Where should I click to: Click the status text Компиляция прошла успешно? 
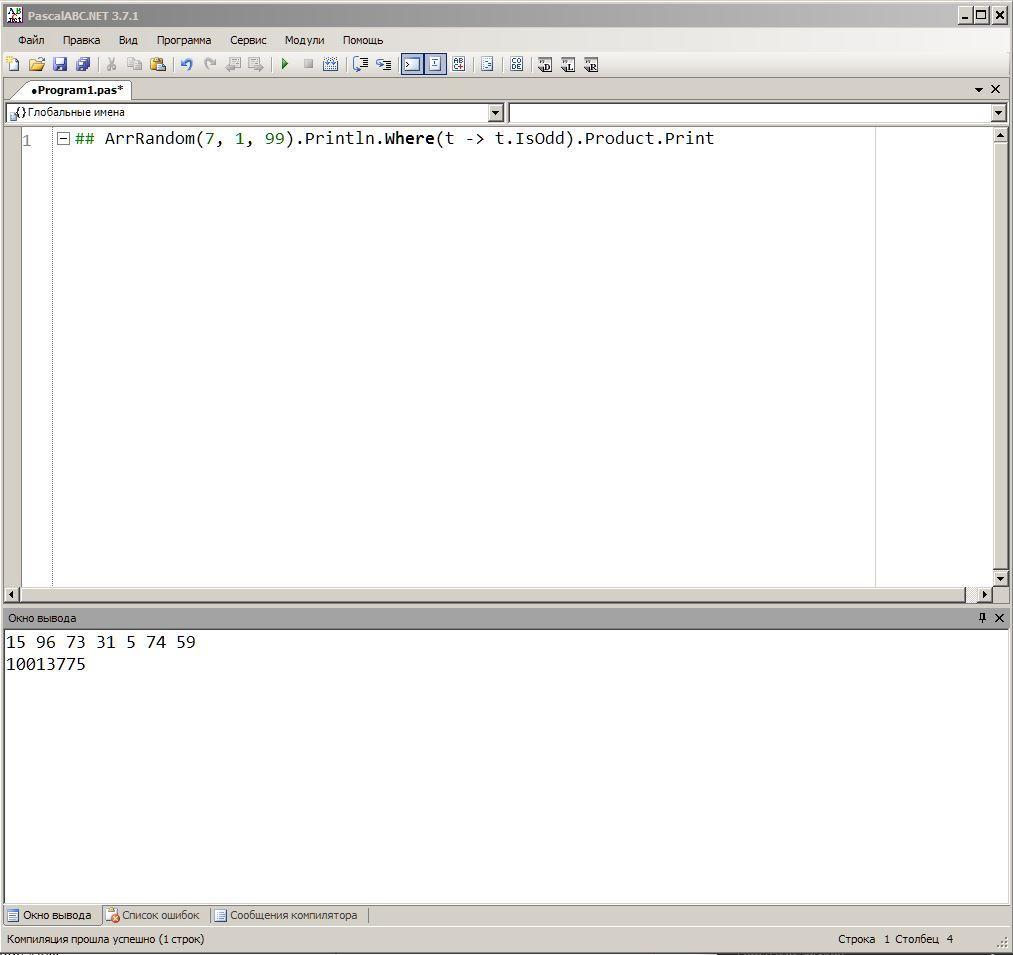[105, 939]
